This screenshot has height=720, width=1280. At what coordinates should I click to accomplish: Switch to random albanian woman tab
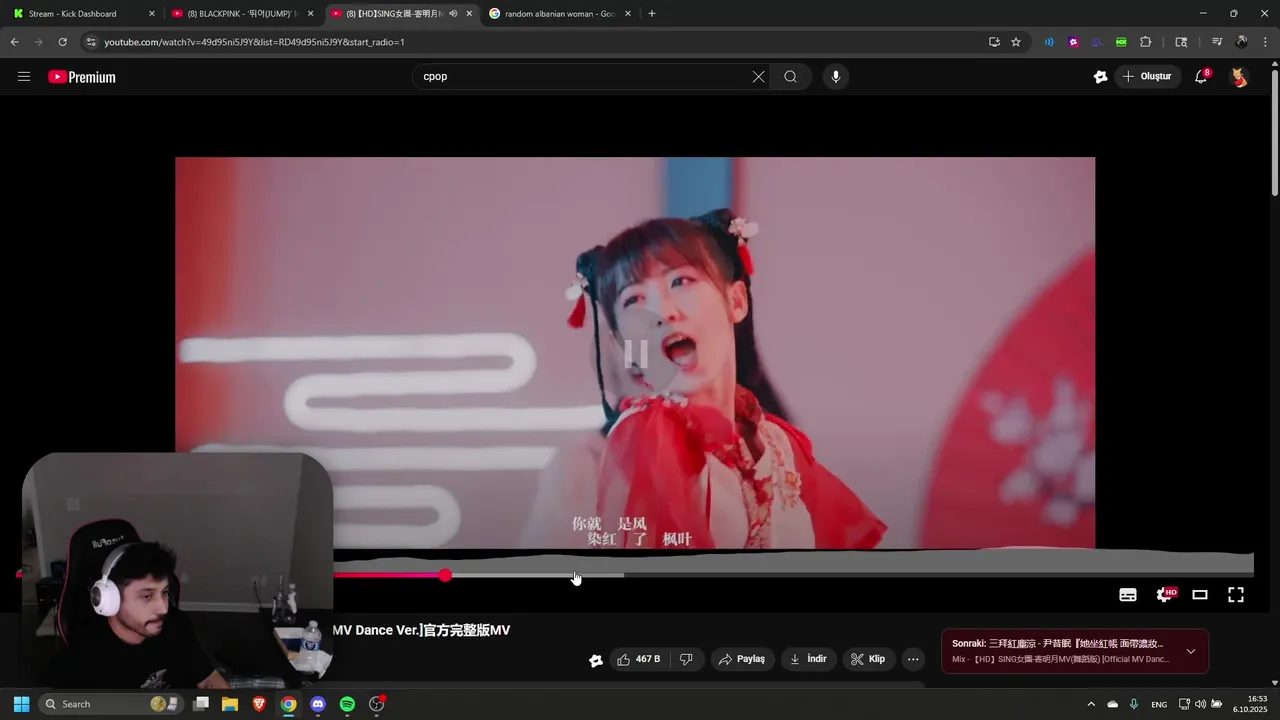point(560,14)
